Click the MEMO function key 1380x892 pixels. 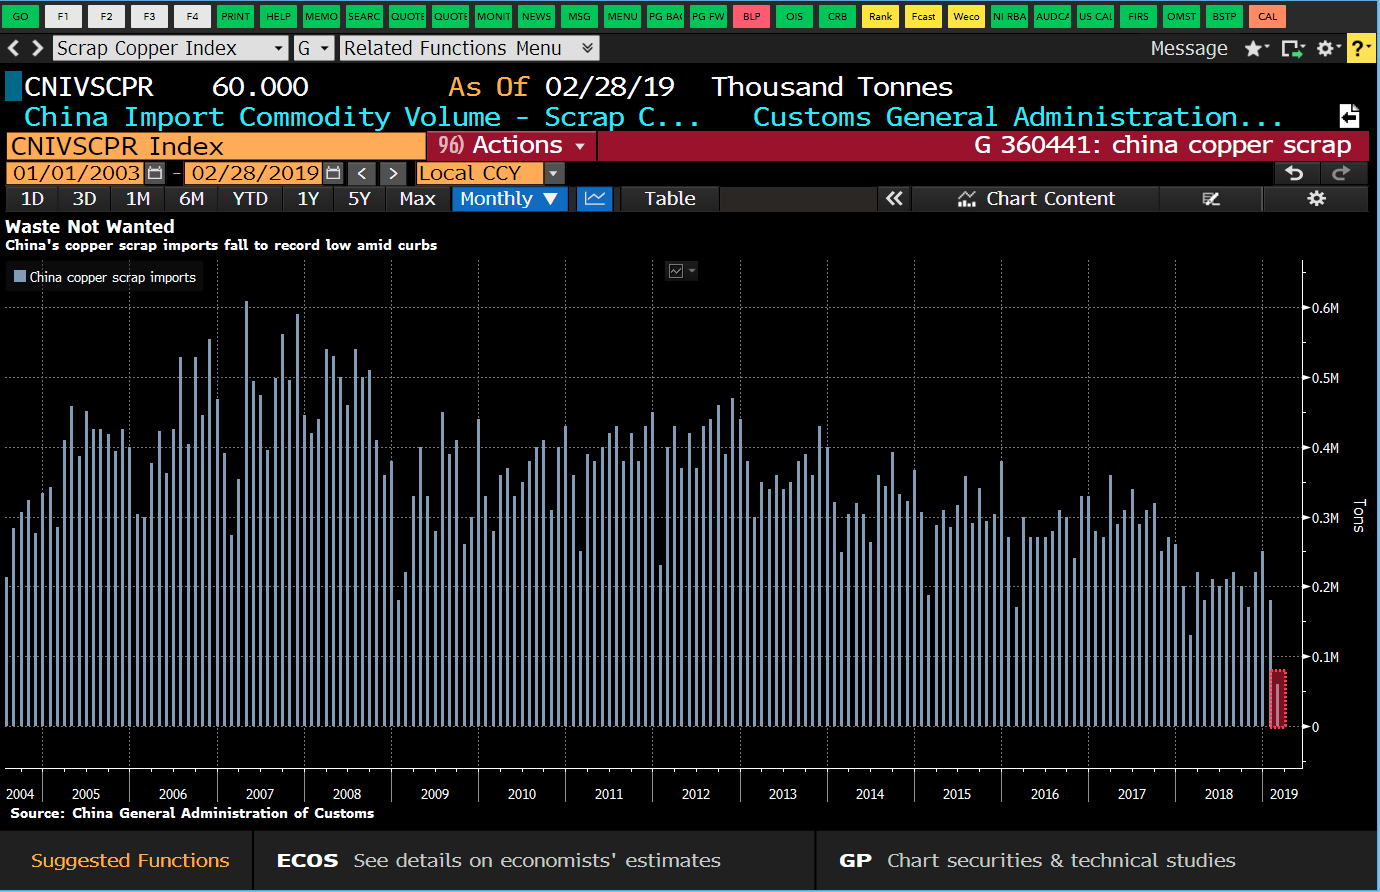(x=321, y=16)
